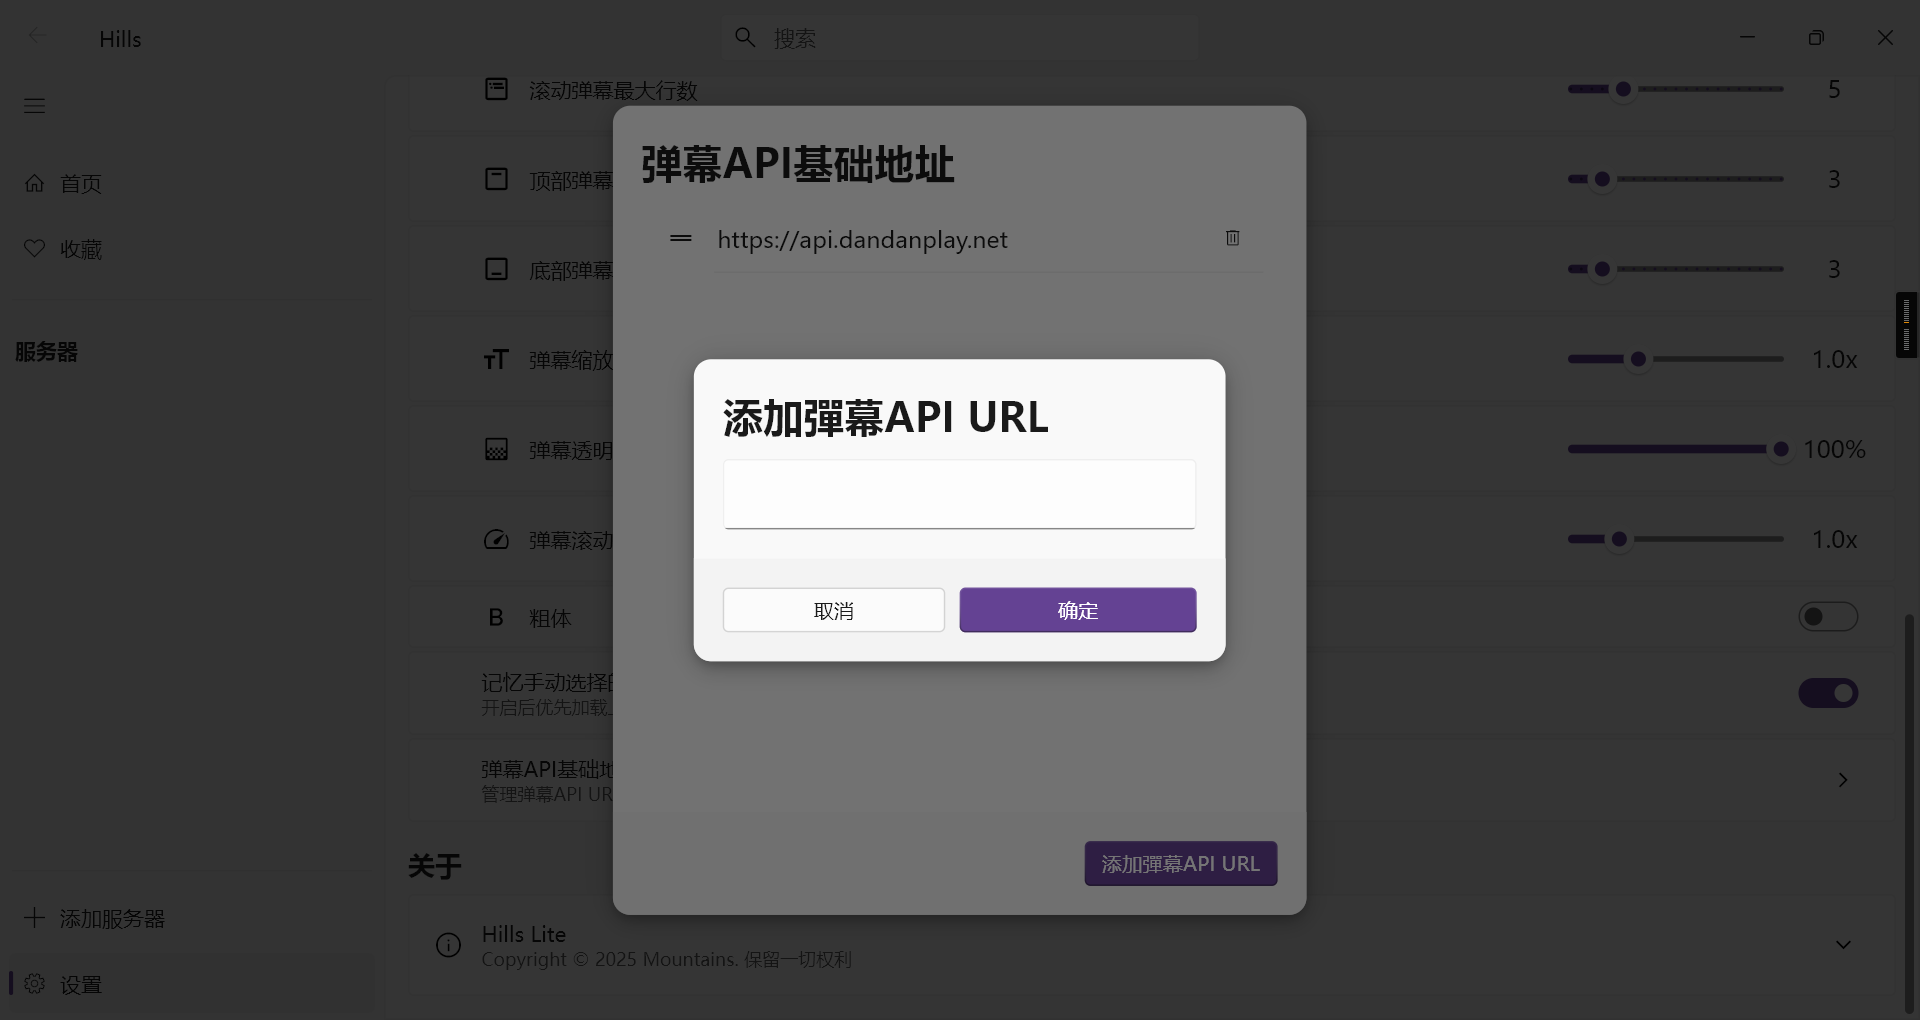Image resolution: width=1920 pixels, height=1020 pixels.
Task: Delete the dandanplay URL via trash icon
Action: click(1232, 238)
